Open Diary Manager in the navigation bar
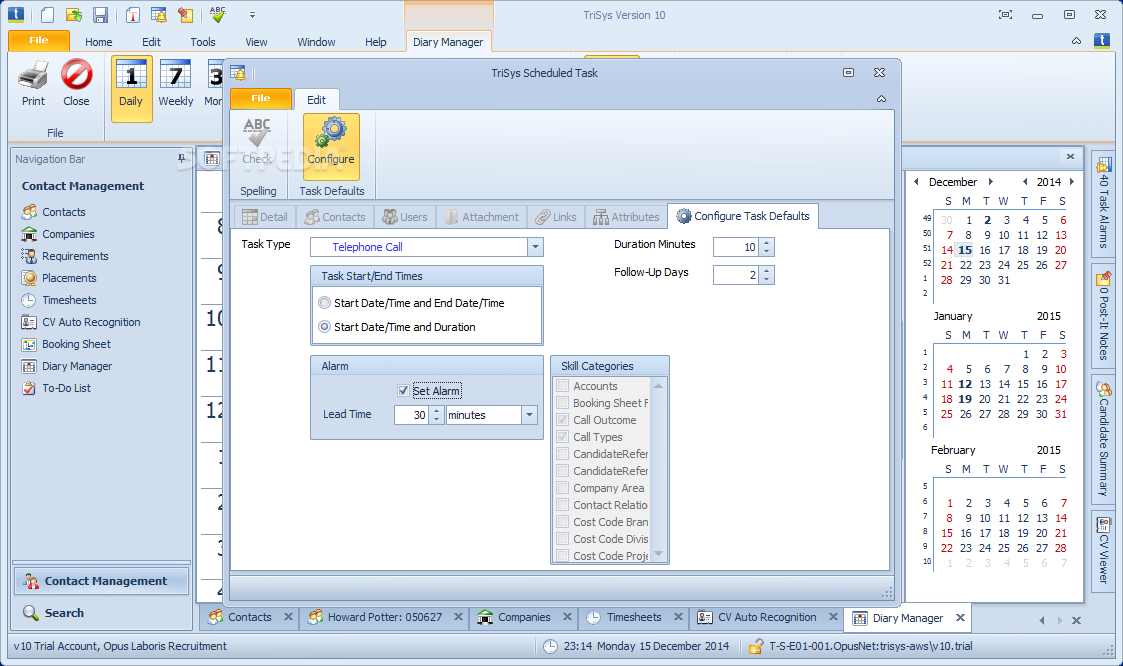Image resolution: width=1123 pixels, height=666 pixels. point(77,366)
